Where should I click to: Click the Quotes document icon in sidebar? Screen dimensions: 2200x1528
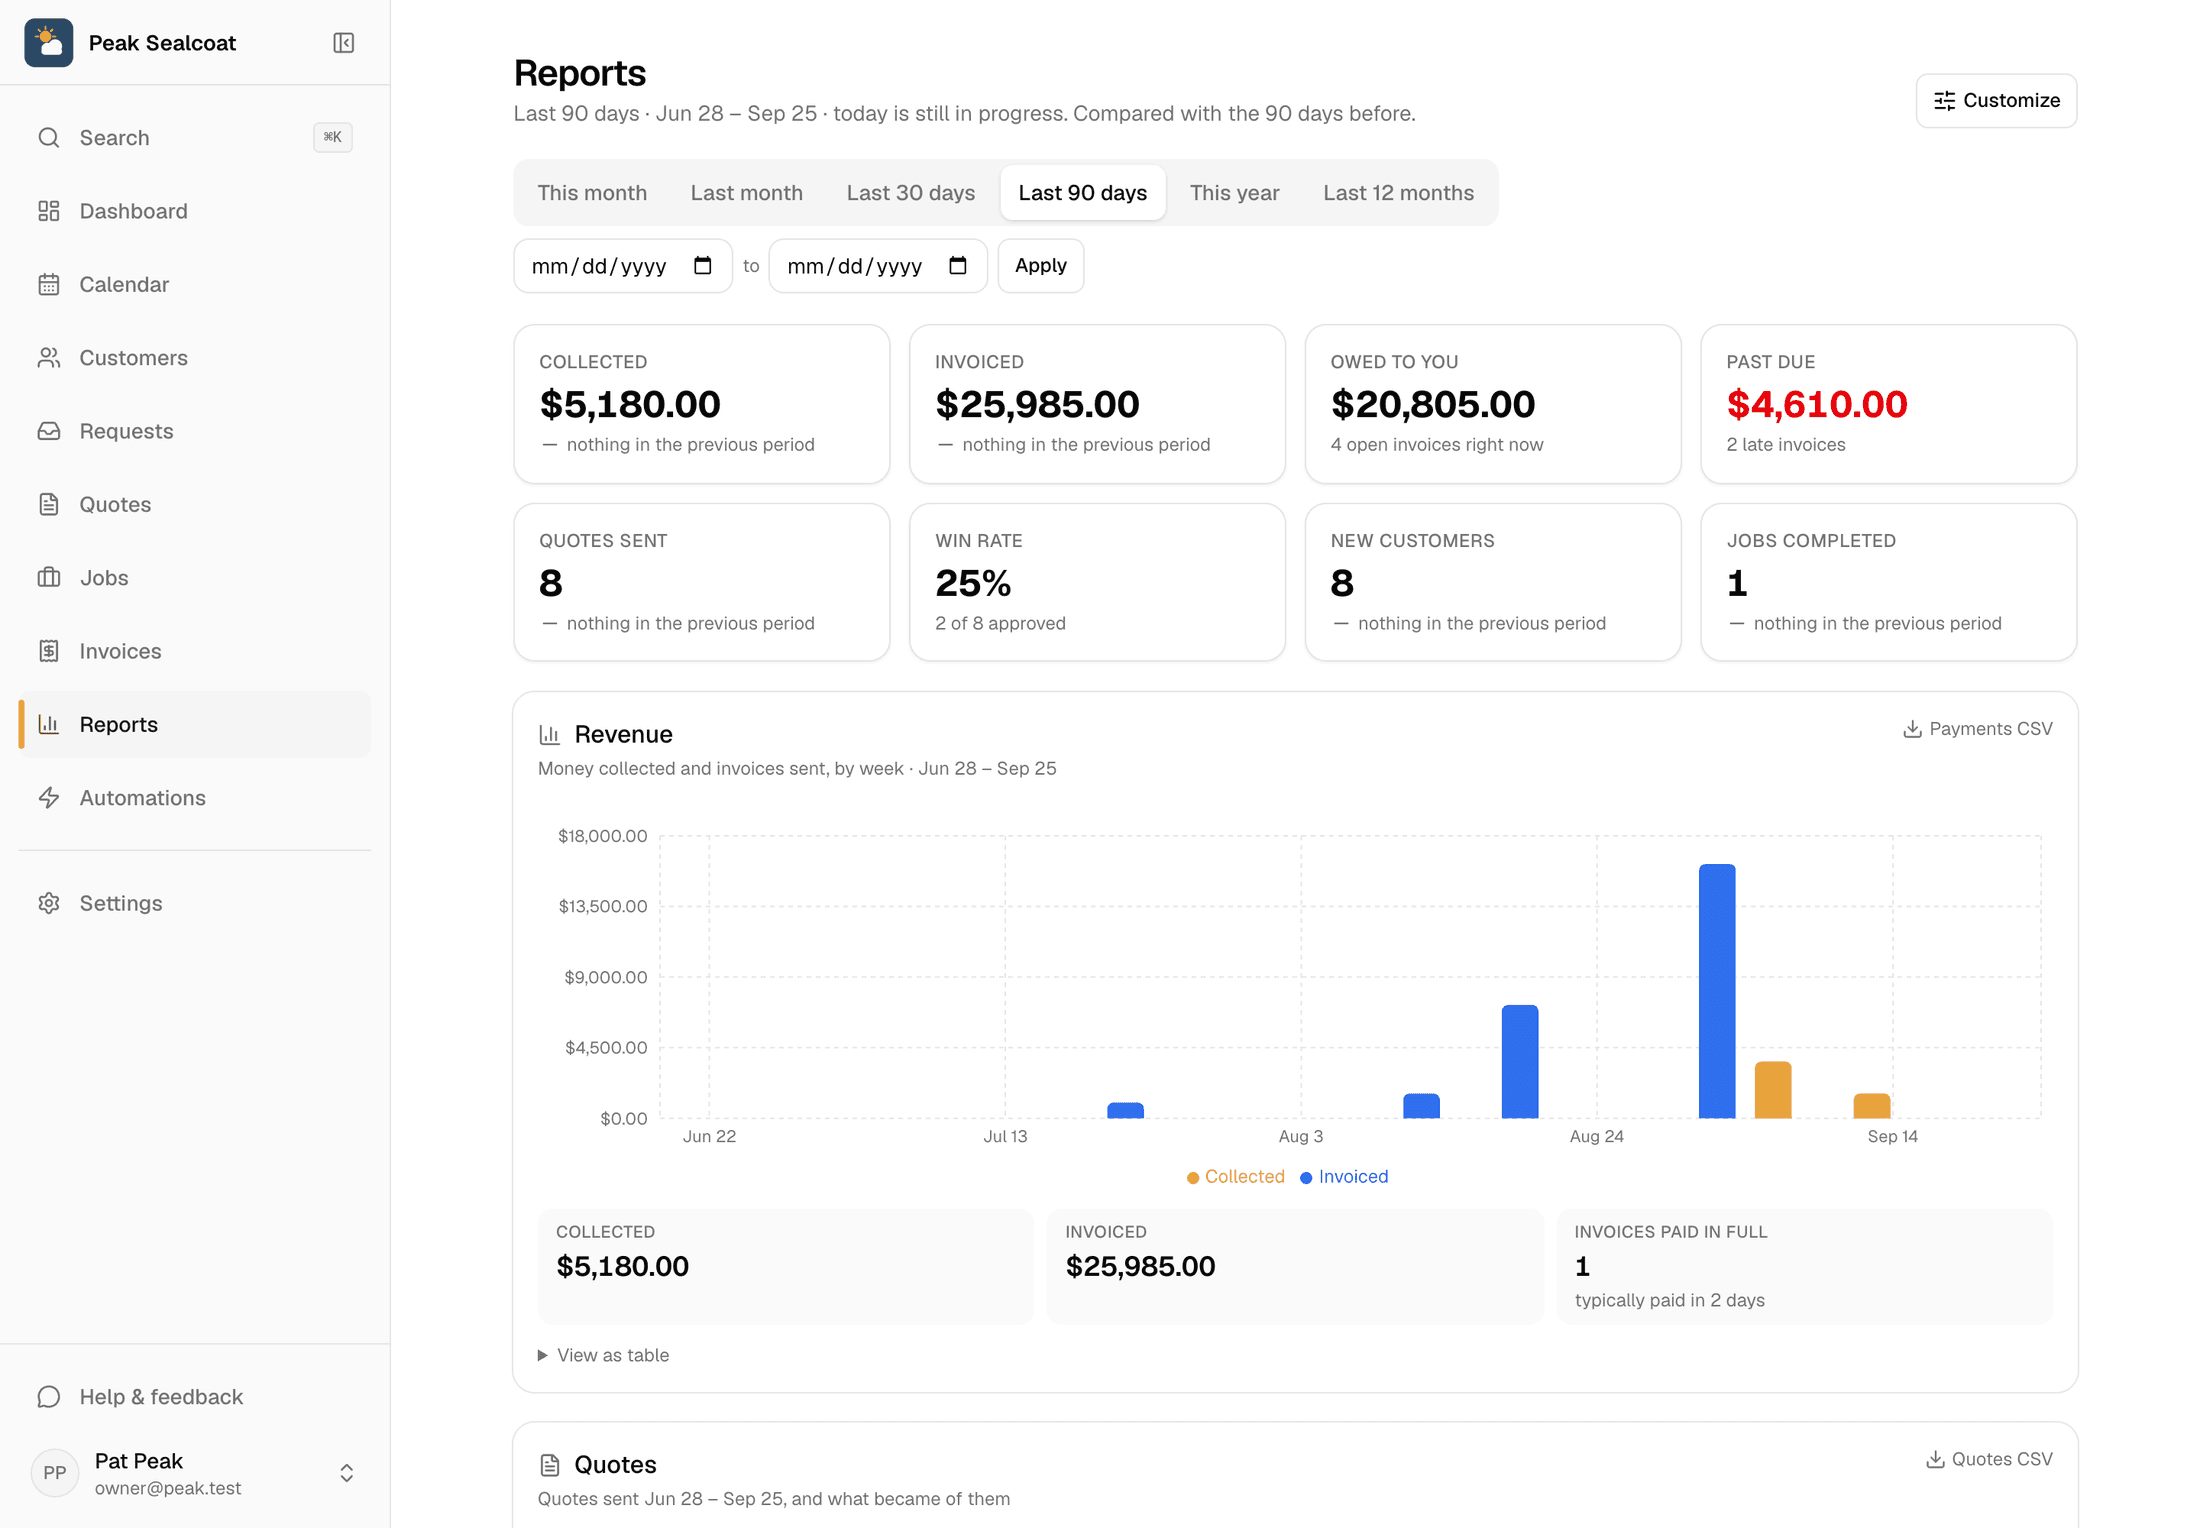click(x=49, y=505)
